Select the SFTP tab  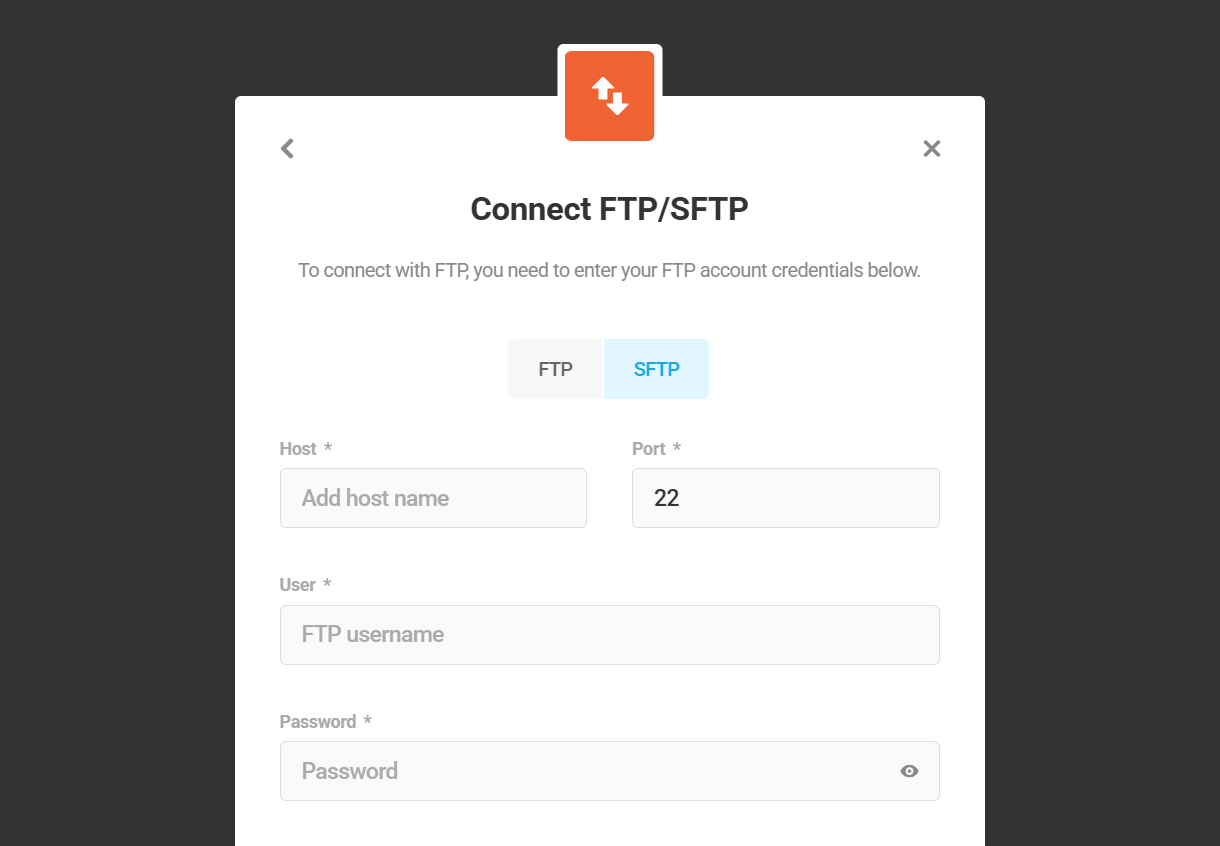pos(656,368)
